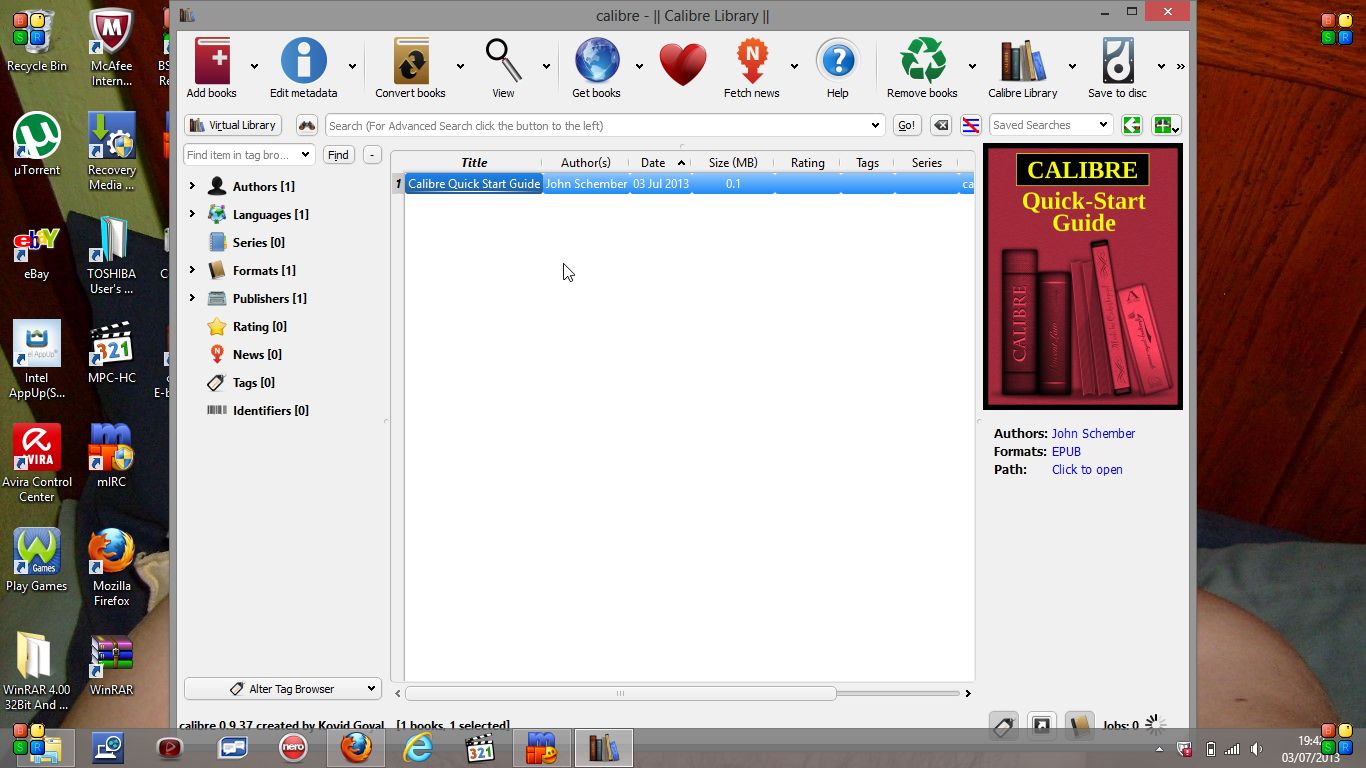Select the MPC-HC desktop shortcut
The image size is (1366, 768).
111,353
